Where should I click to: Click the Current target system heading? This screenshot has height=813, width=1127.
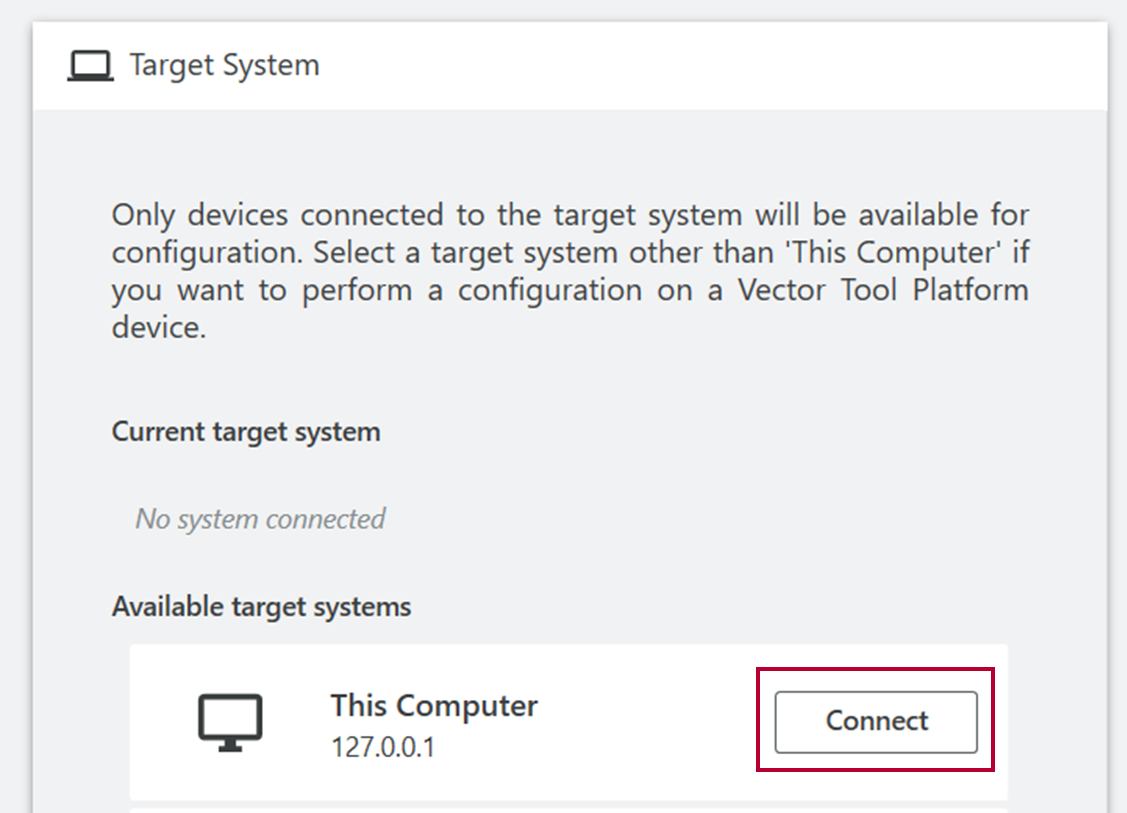tap(246, 432)
